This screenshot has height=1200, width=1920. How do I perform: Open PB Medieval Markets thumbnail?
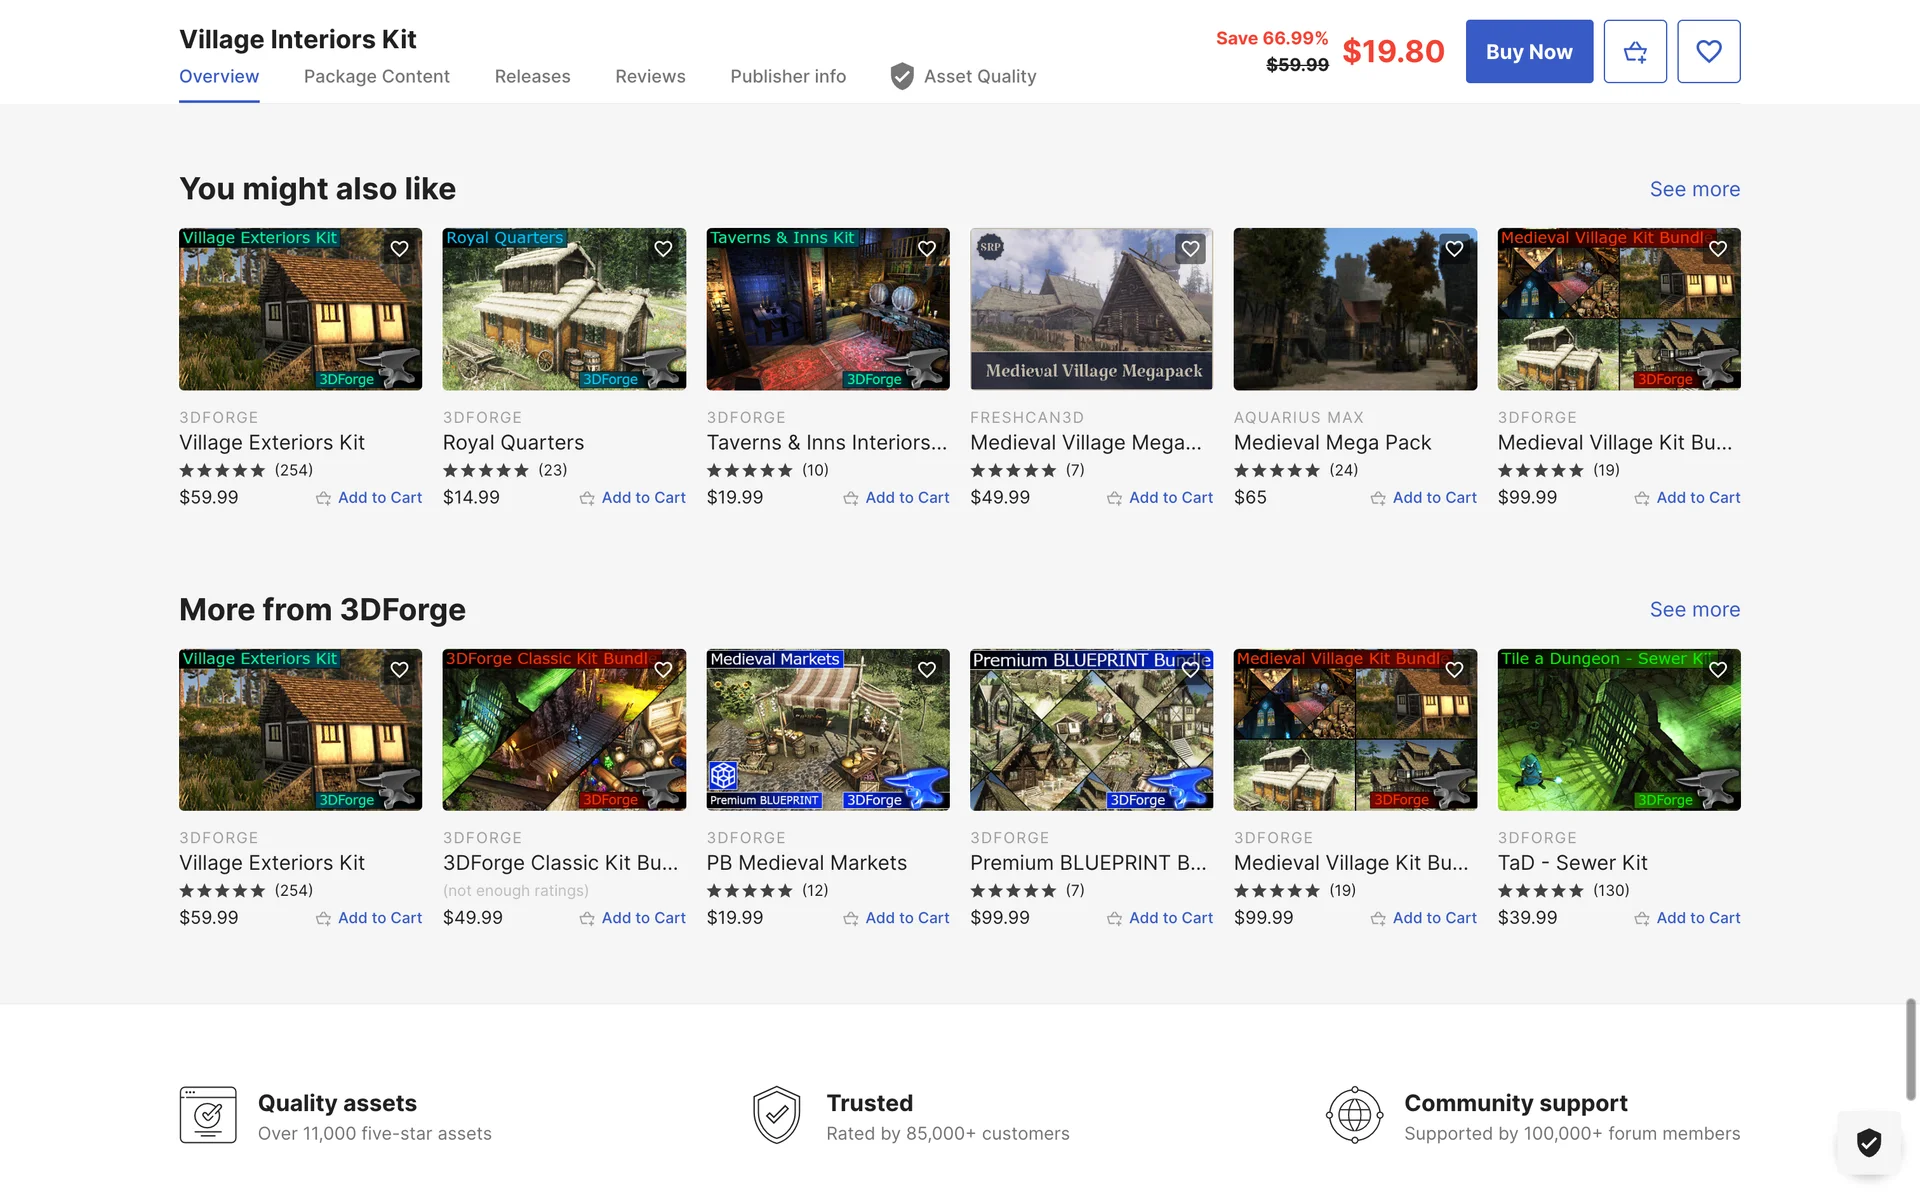[827, 730]
